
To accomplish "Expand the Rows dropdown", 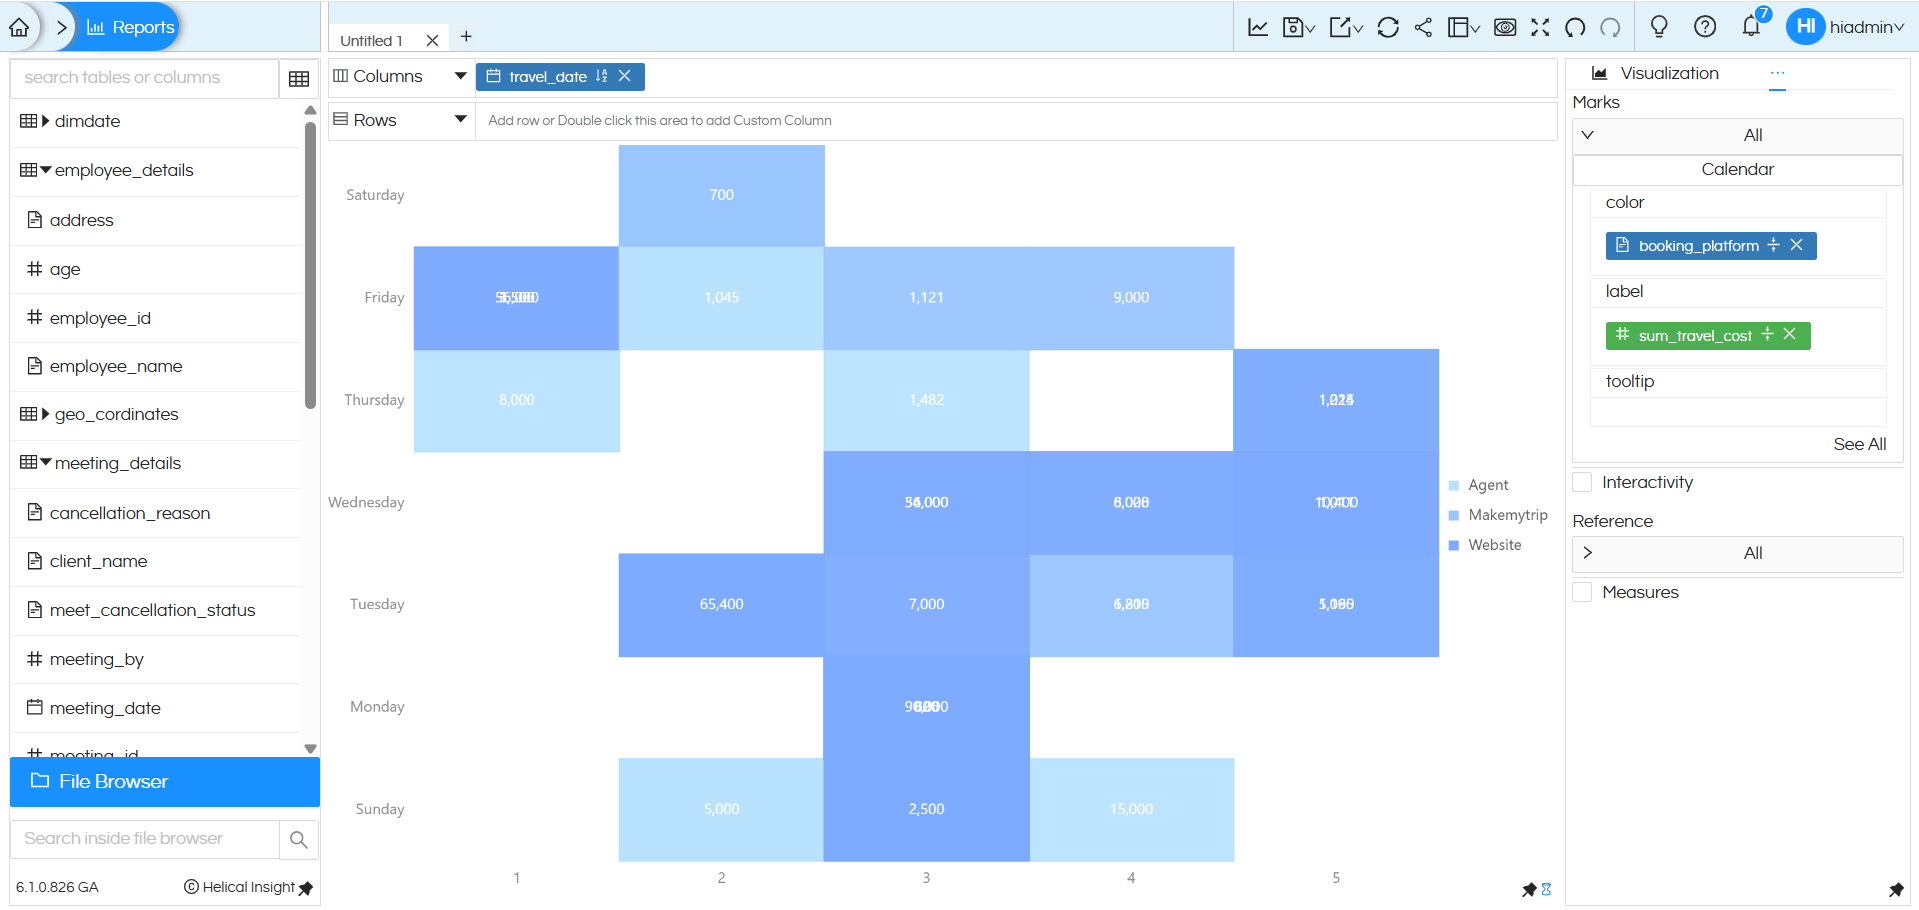I will tap(459, 119).
